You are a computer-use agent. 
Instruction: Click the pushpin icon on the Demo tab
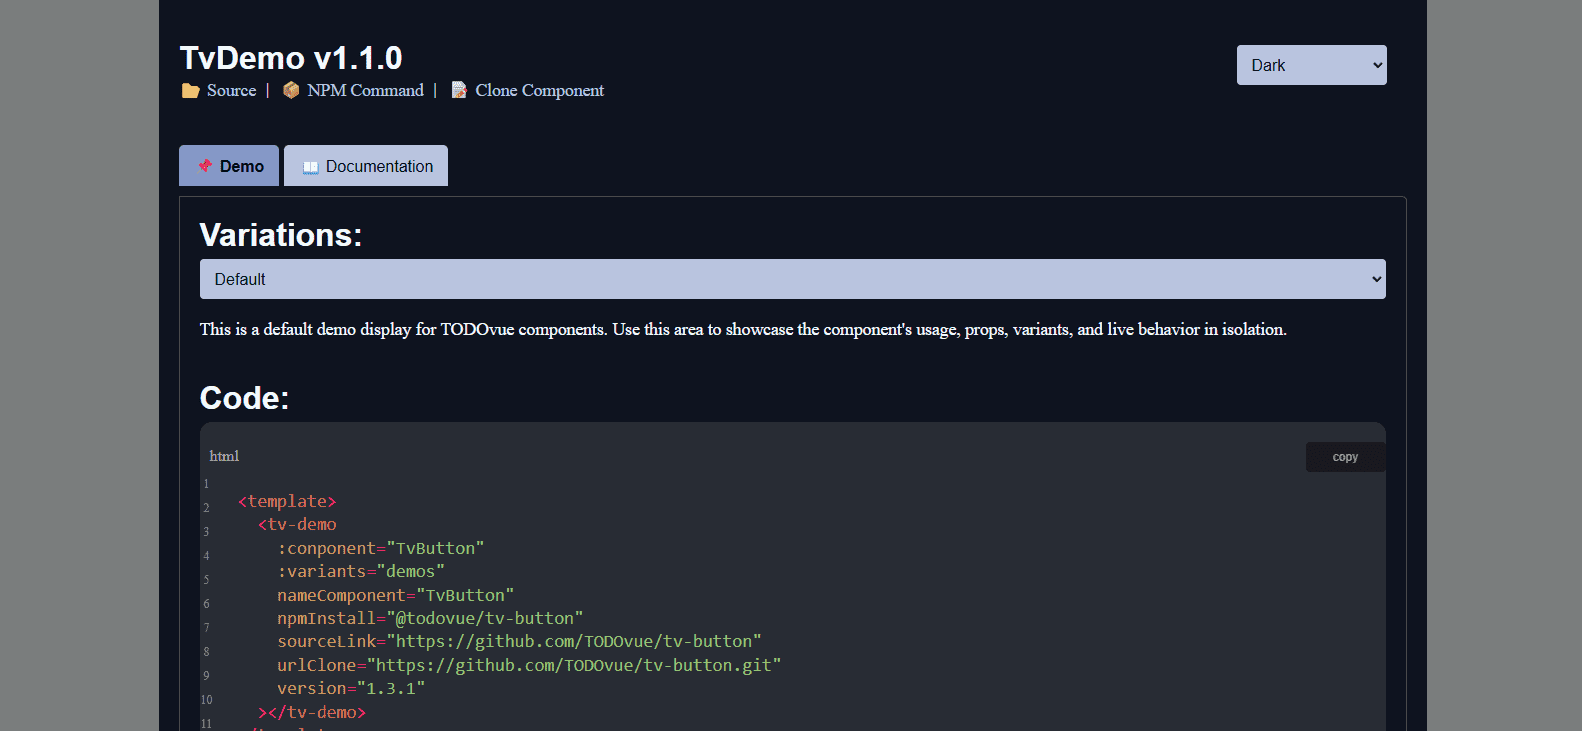click(205, 166)
